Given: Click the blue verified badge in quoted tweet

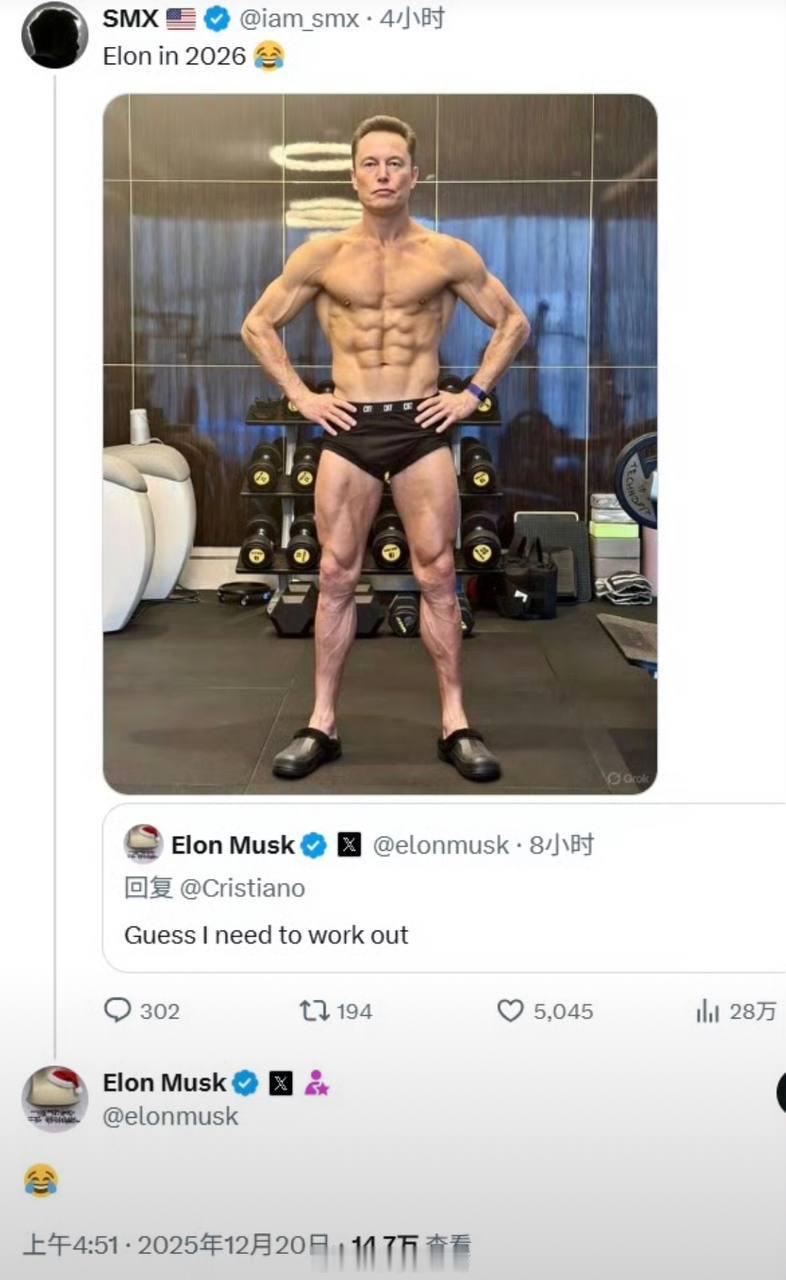Looking at the screenshot, I should 314,845.
